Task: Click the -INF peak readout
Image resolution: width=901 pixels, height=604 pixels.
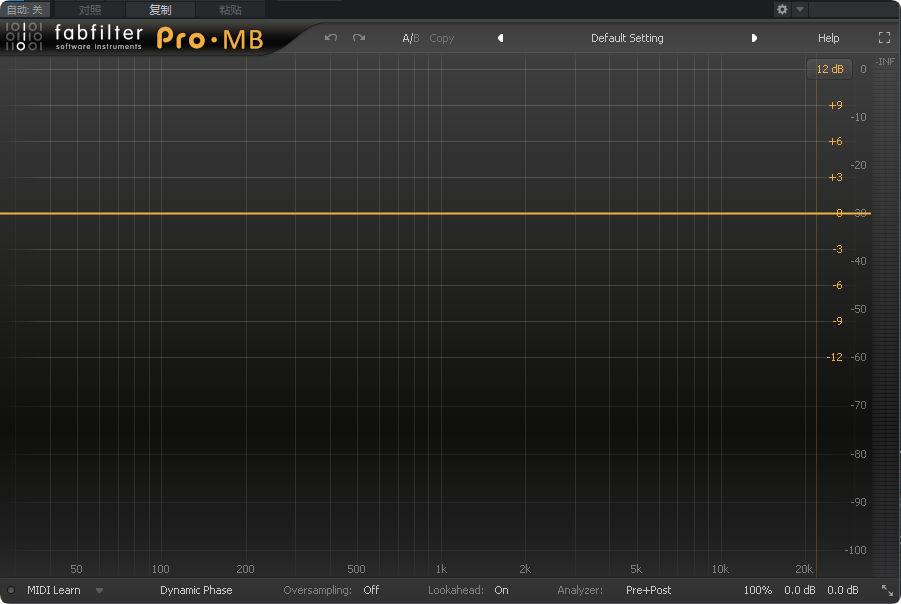Action: [x=885, y=61]
